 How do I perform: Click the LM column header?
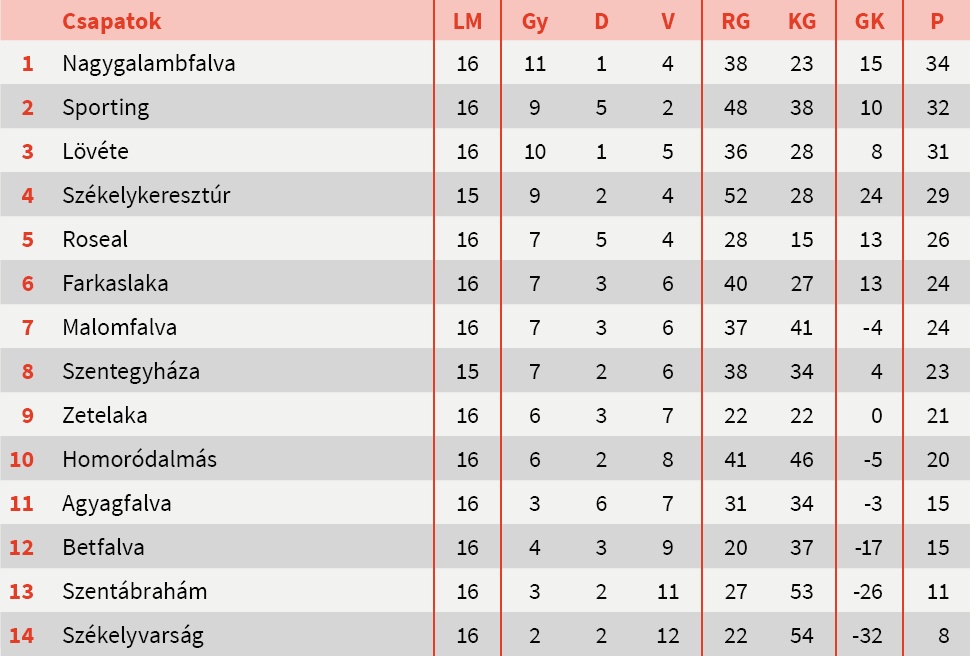tap(467, 21)
